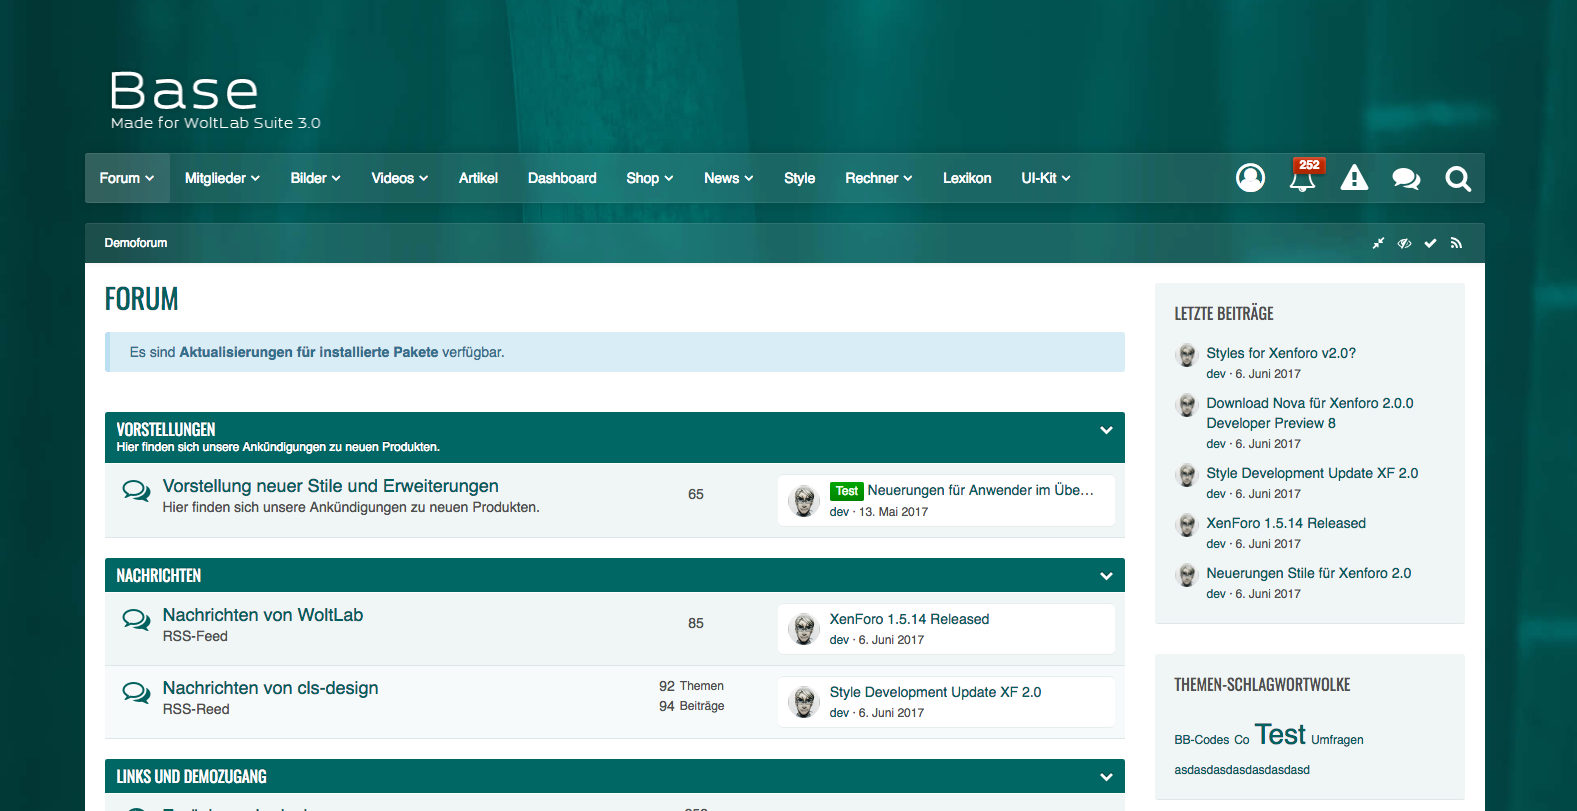Toggle the crossed-eye hidden forums icon
The height and width of the screenshot is (811, 1577).
click(1404, 243)
